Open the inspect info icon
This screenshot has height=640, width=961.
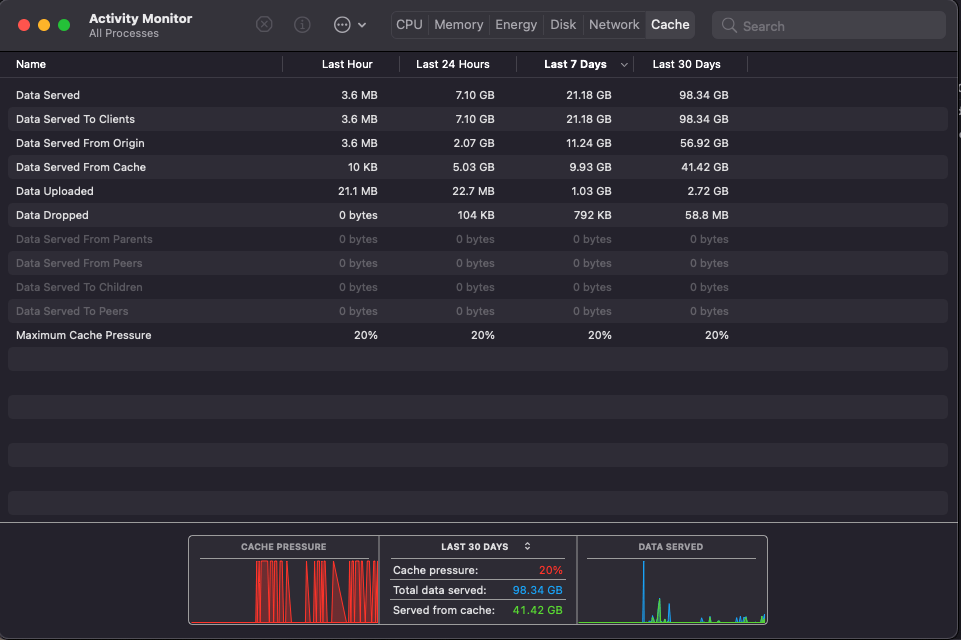(x=302, y=24)
